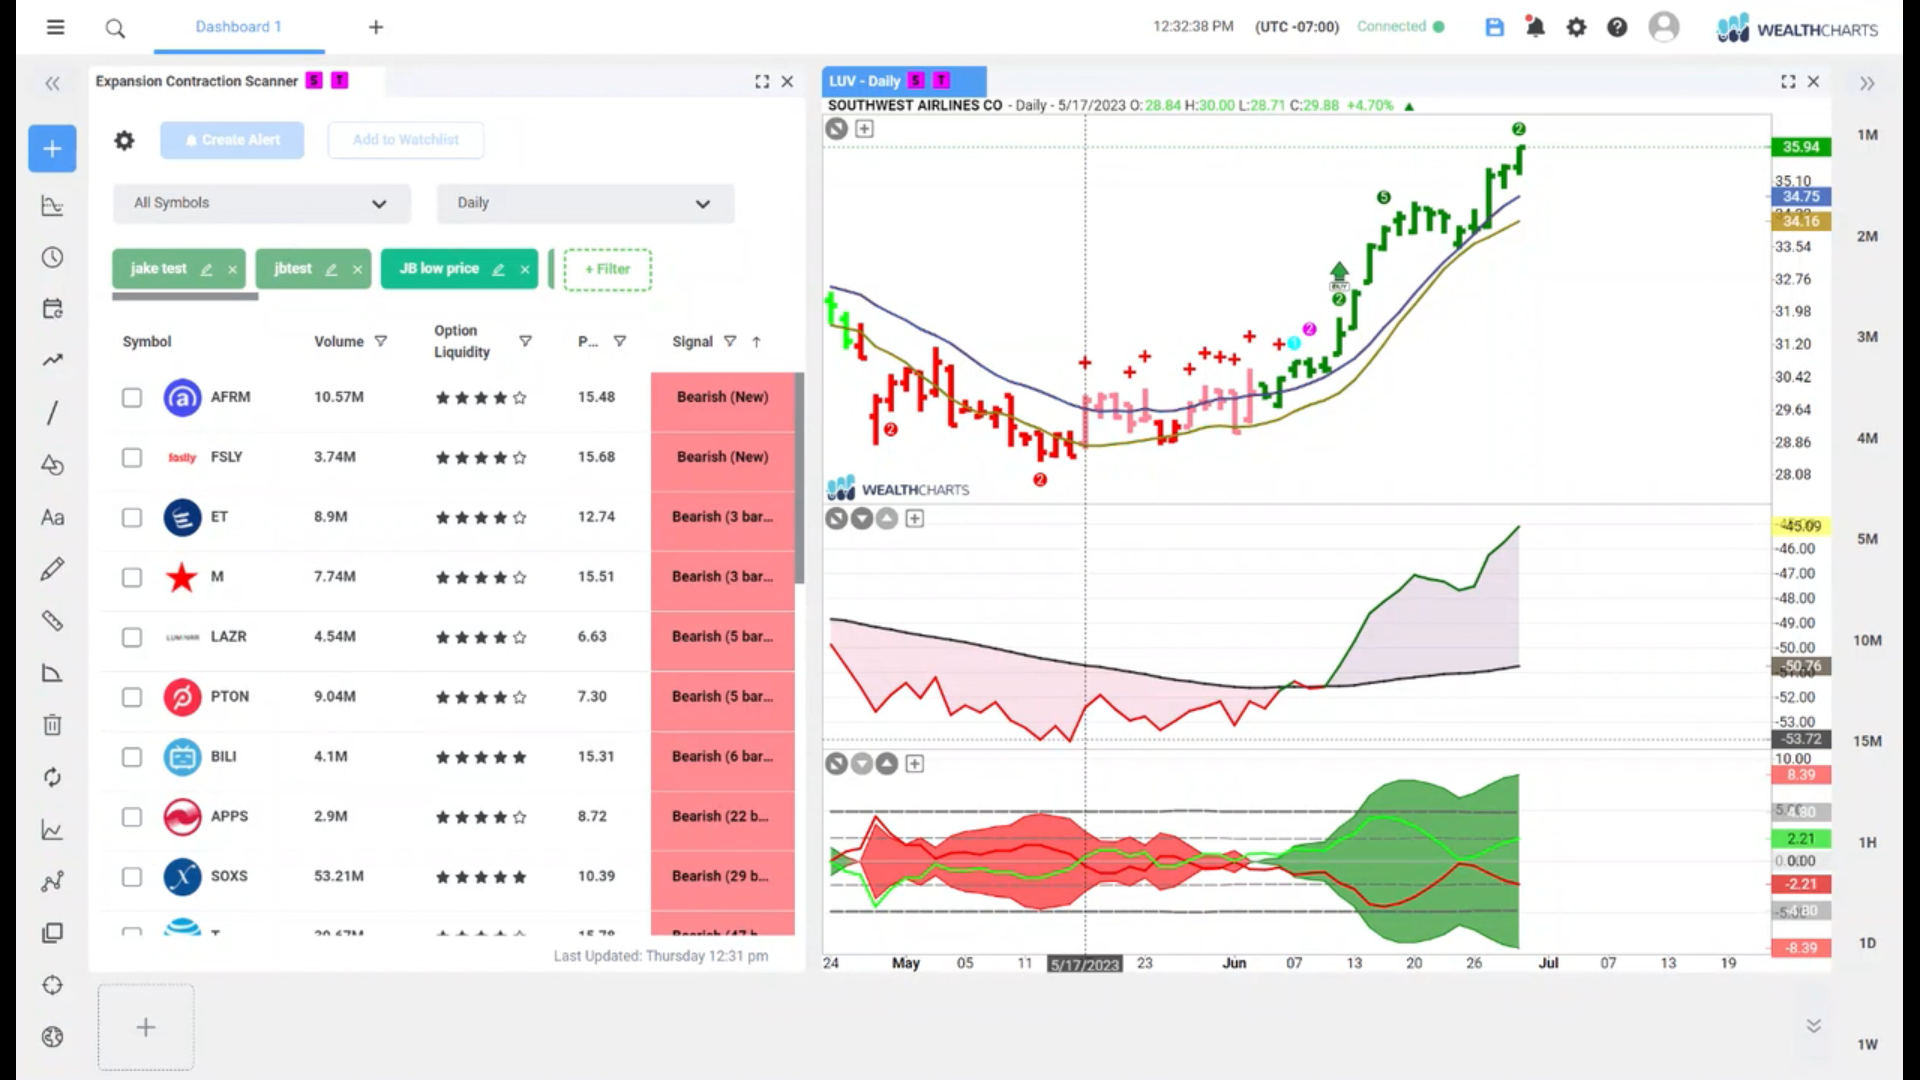Click the blue add widget plus button
The image size is (1920, 1080).
(x=52, y=149)
